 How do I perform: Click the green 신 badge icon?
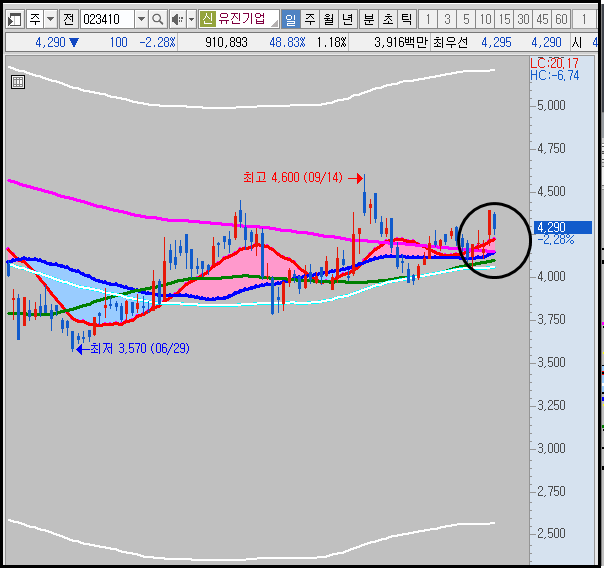coord(207,18)
